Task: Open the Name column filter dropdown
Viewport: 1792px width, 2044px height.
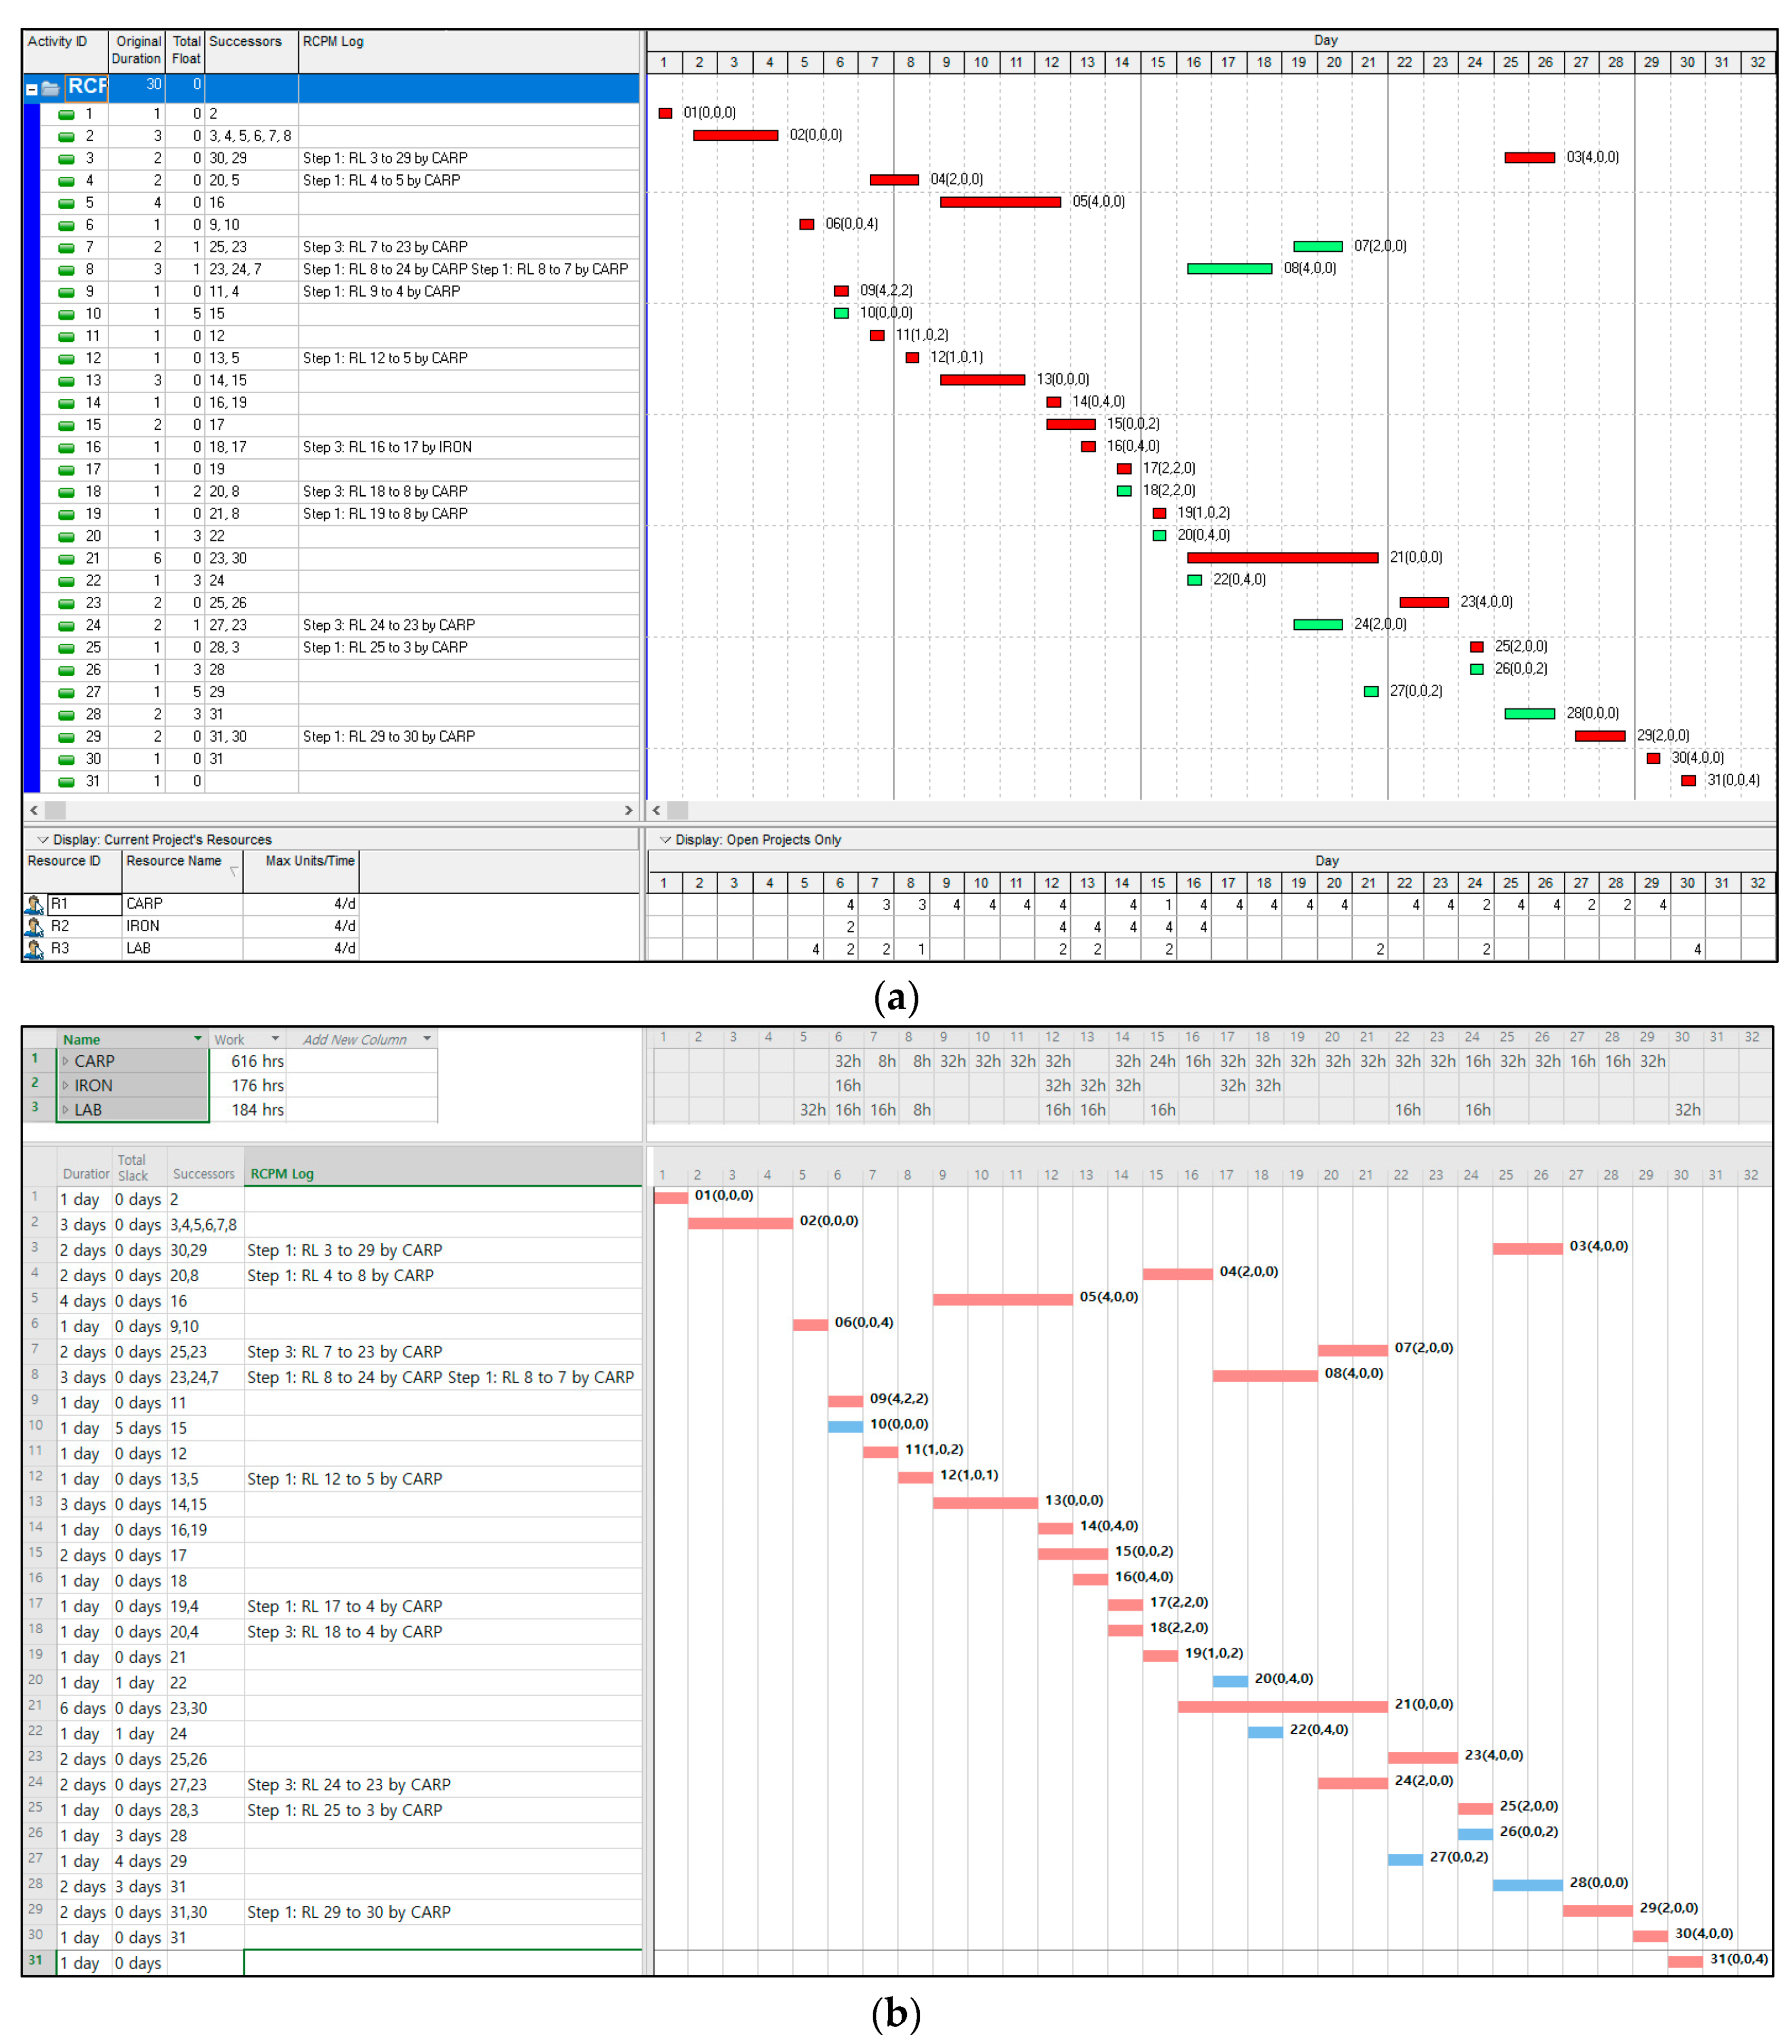Action: [x=198, y=1039]
